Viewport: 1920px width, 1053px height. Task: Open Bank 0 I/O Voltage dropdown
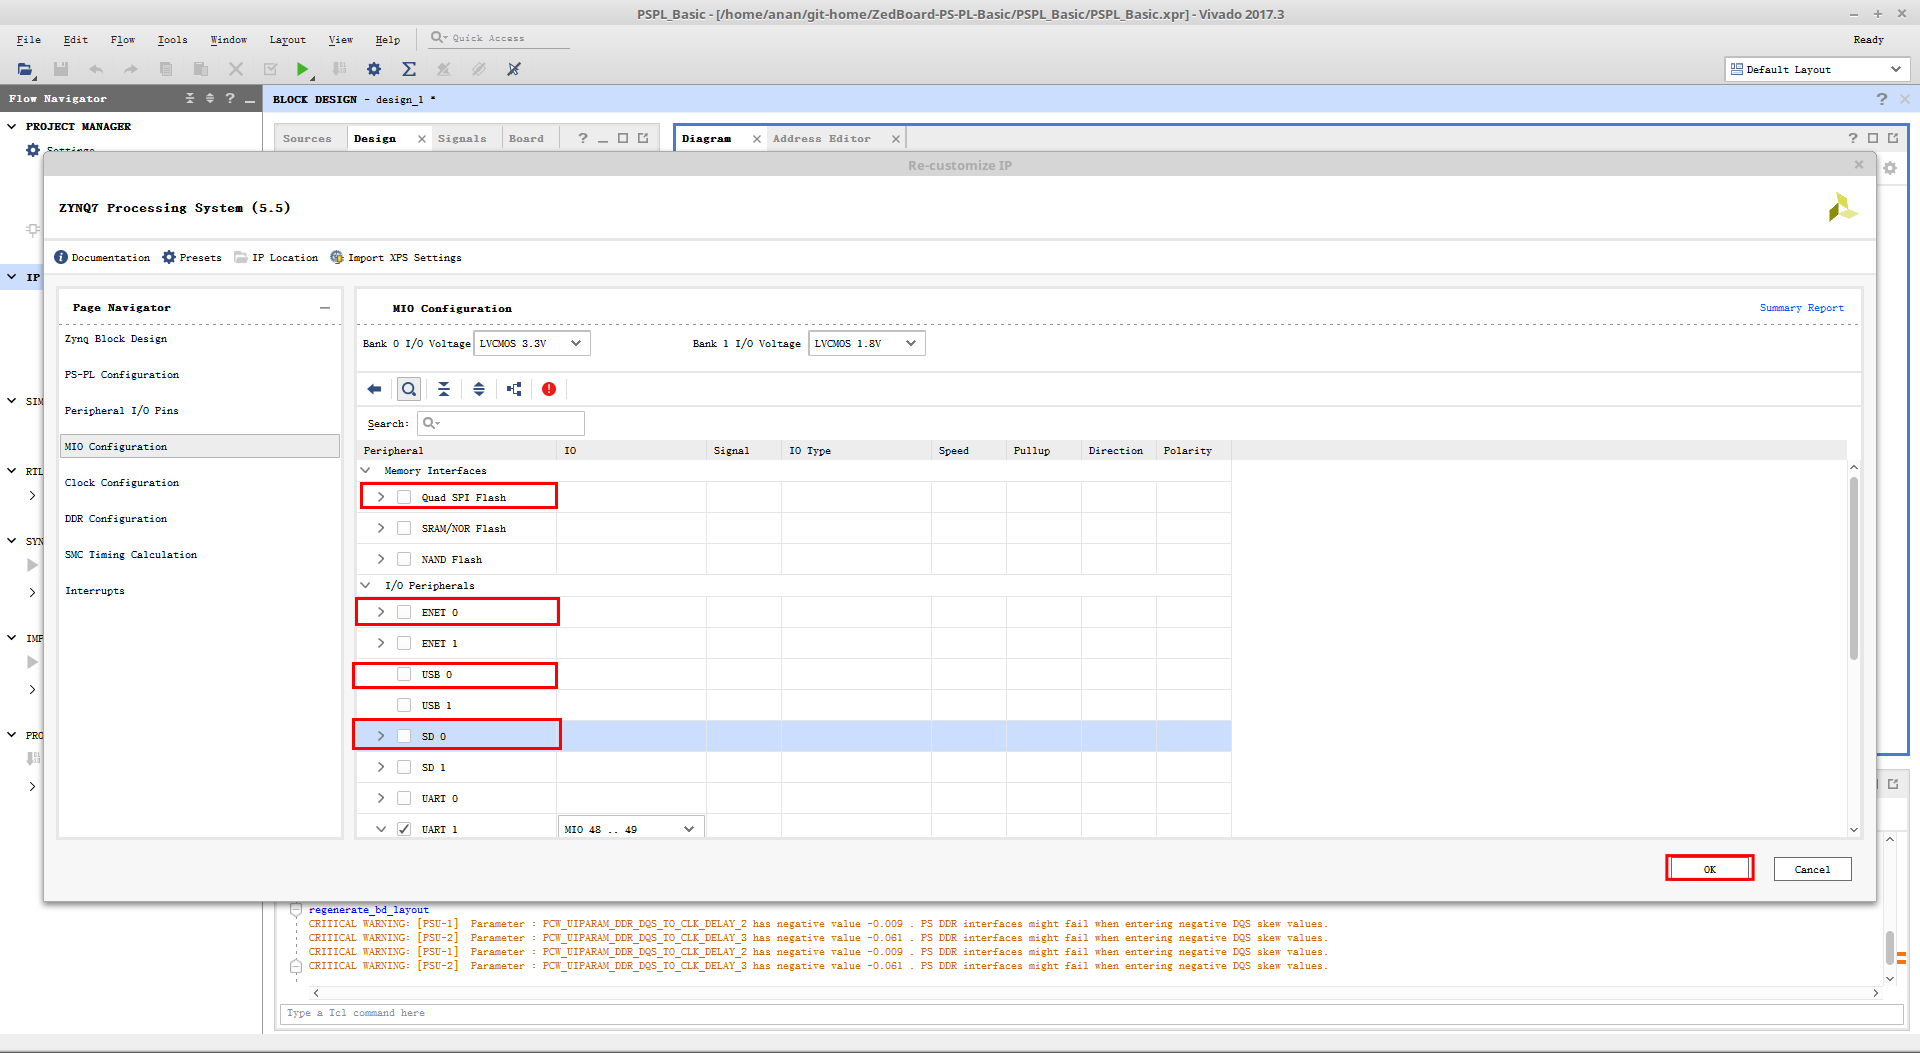(x=532, y=343)
